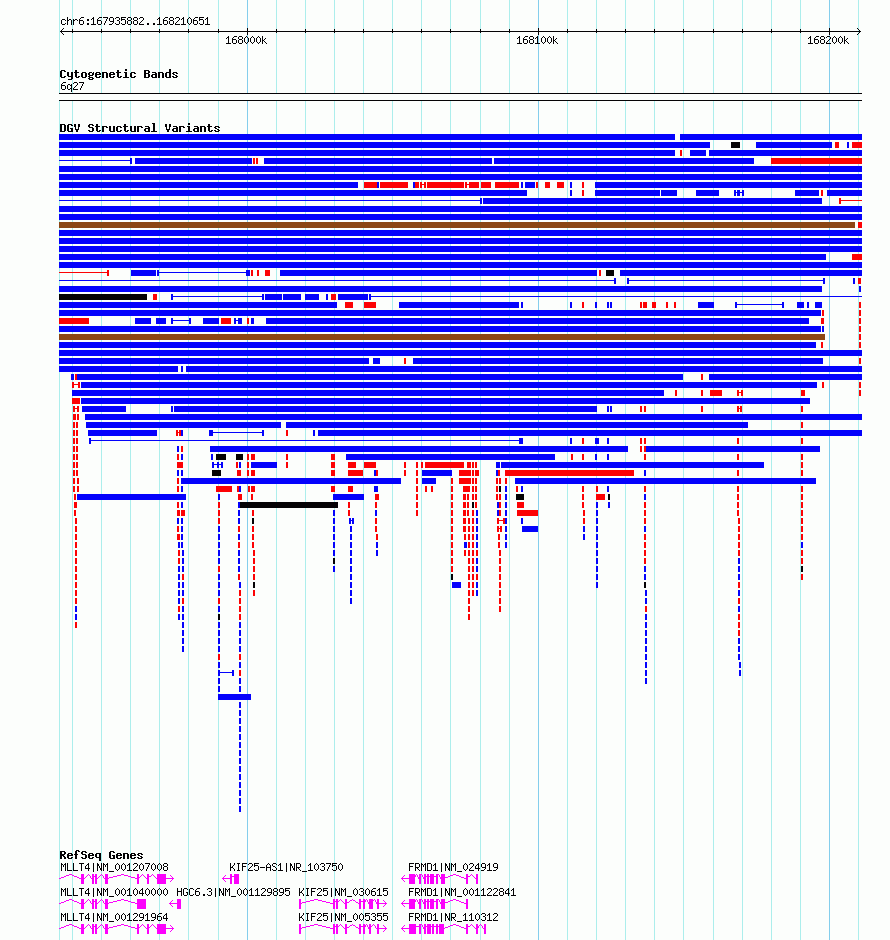Click the 168000k scale label
This screenshot has width=890, height=940.
[246, 40]
